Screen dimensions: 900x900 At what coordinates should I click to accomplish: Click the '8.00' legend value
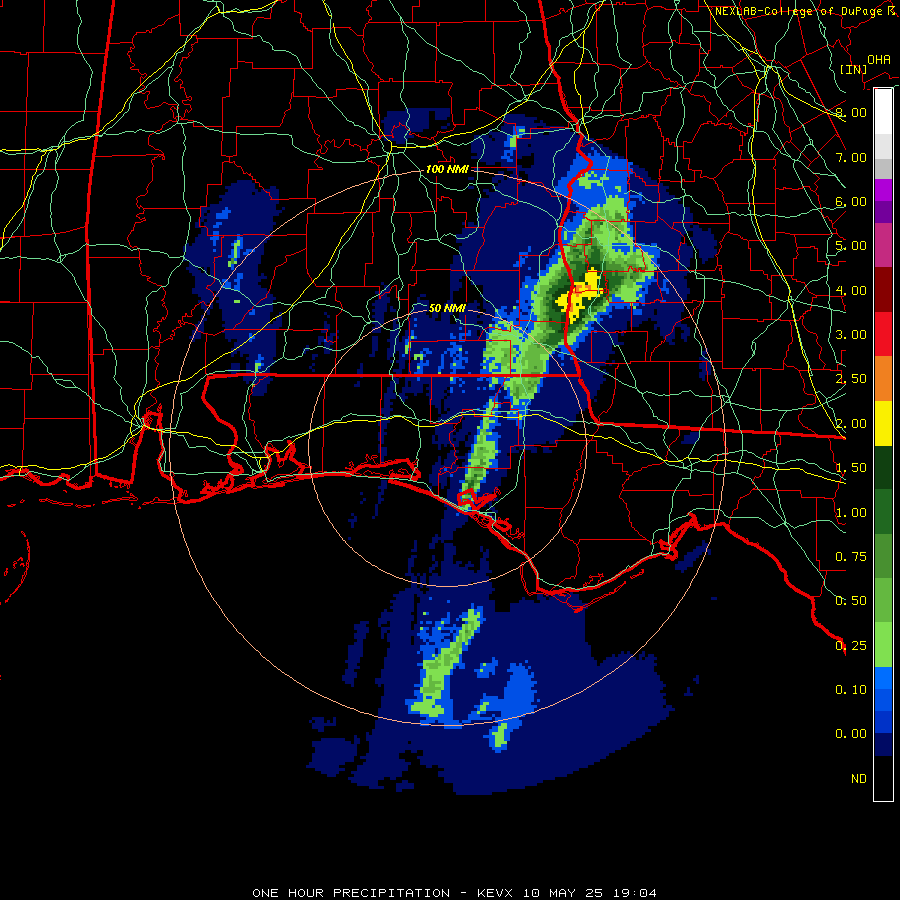coord(851,112)
